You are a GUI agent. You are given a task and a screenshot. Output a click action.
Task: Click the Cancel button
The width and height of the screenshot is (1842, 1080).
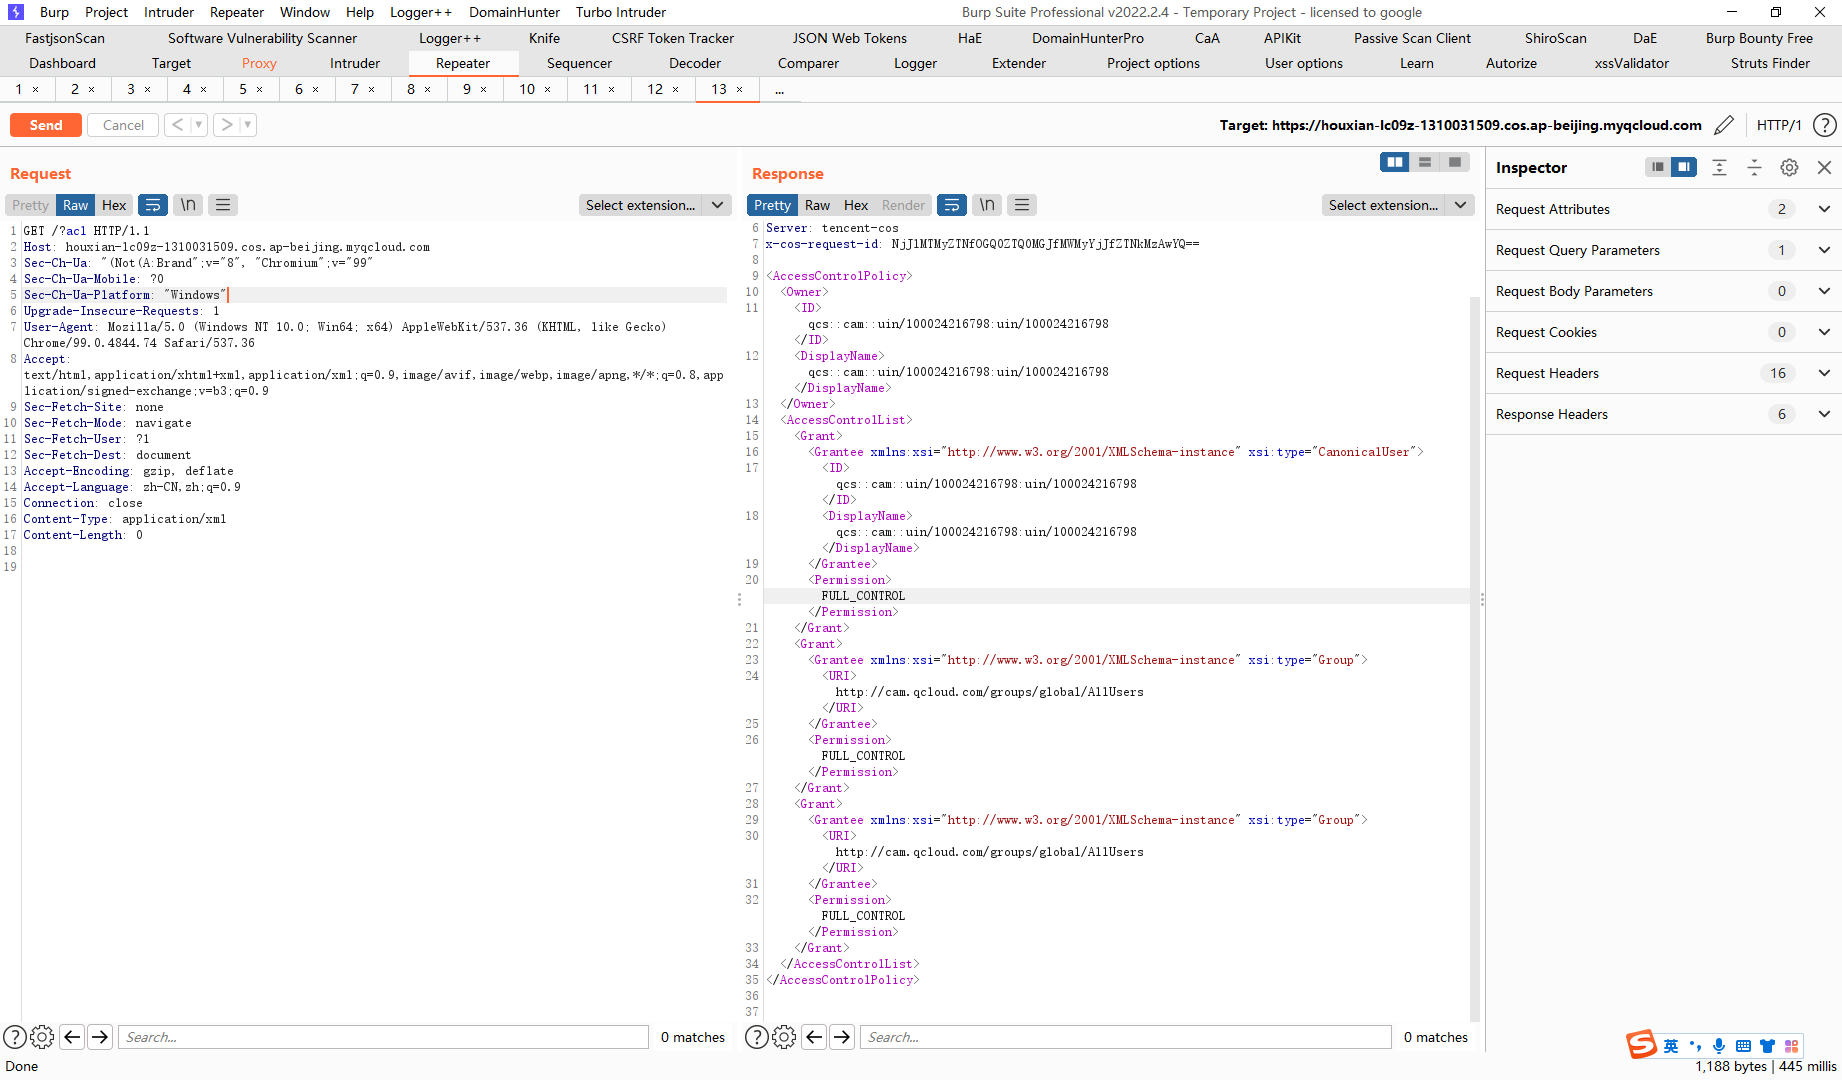coord(123,125)
